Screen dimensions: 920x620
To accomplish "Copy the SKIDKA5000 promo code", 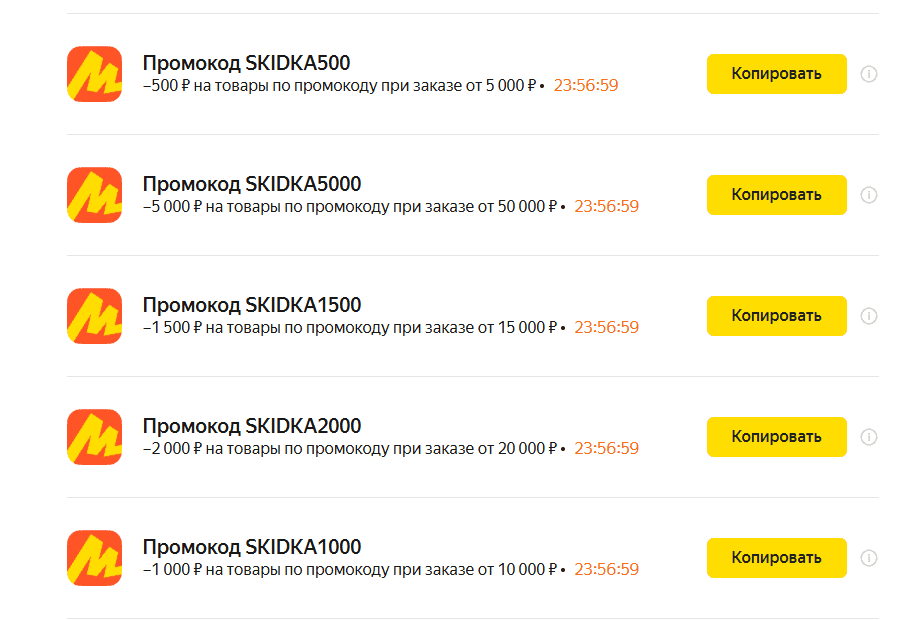I will (776, 195).
